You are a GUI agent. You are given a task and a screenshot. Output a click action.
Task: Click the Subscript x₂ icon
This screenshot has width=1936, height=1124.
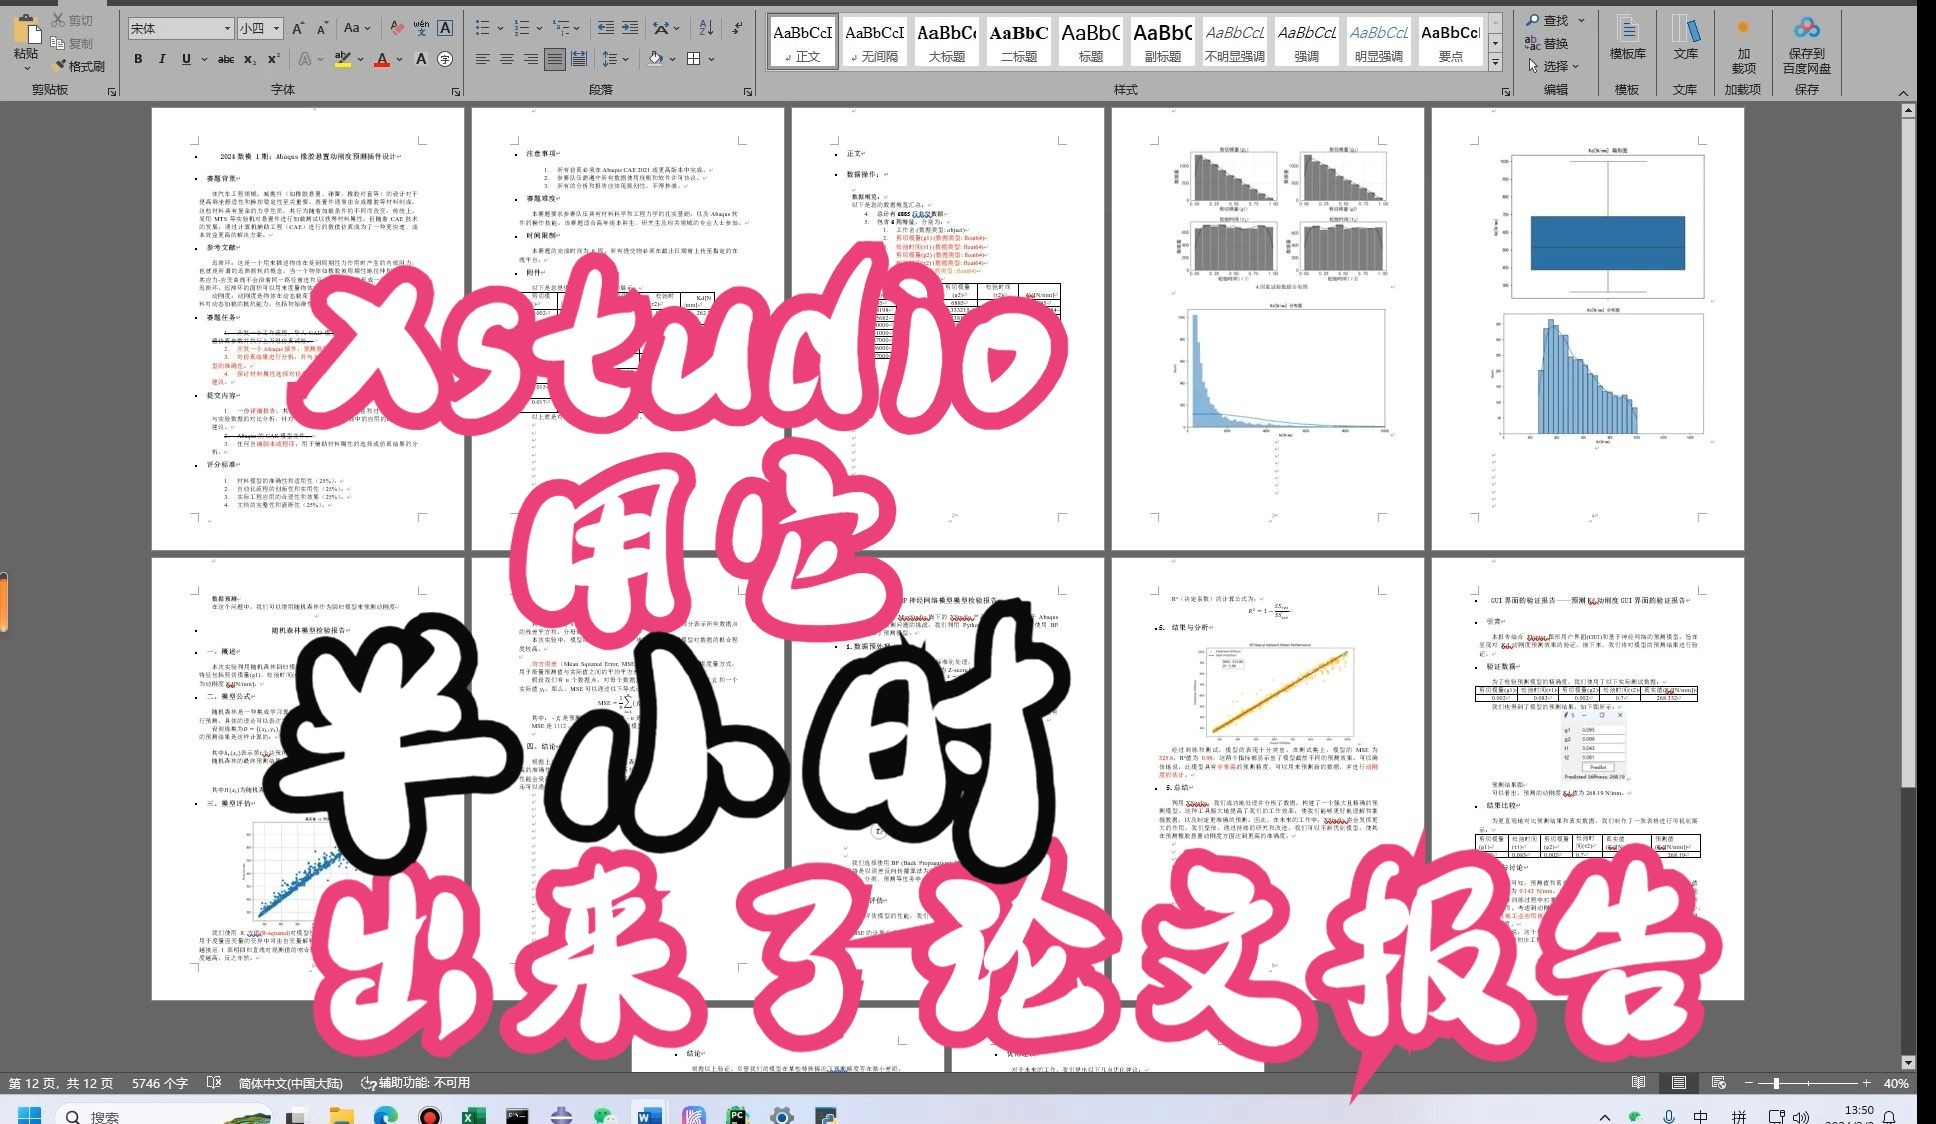pyautogui.click(x=250, y=60)
